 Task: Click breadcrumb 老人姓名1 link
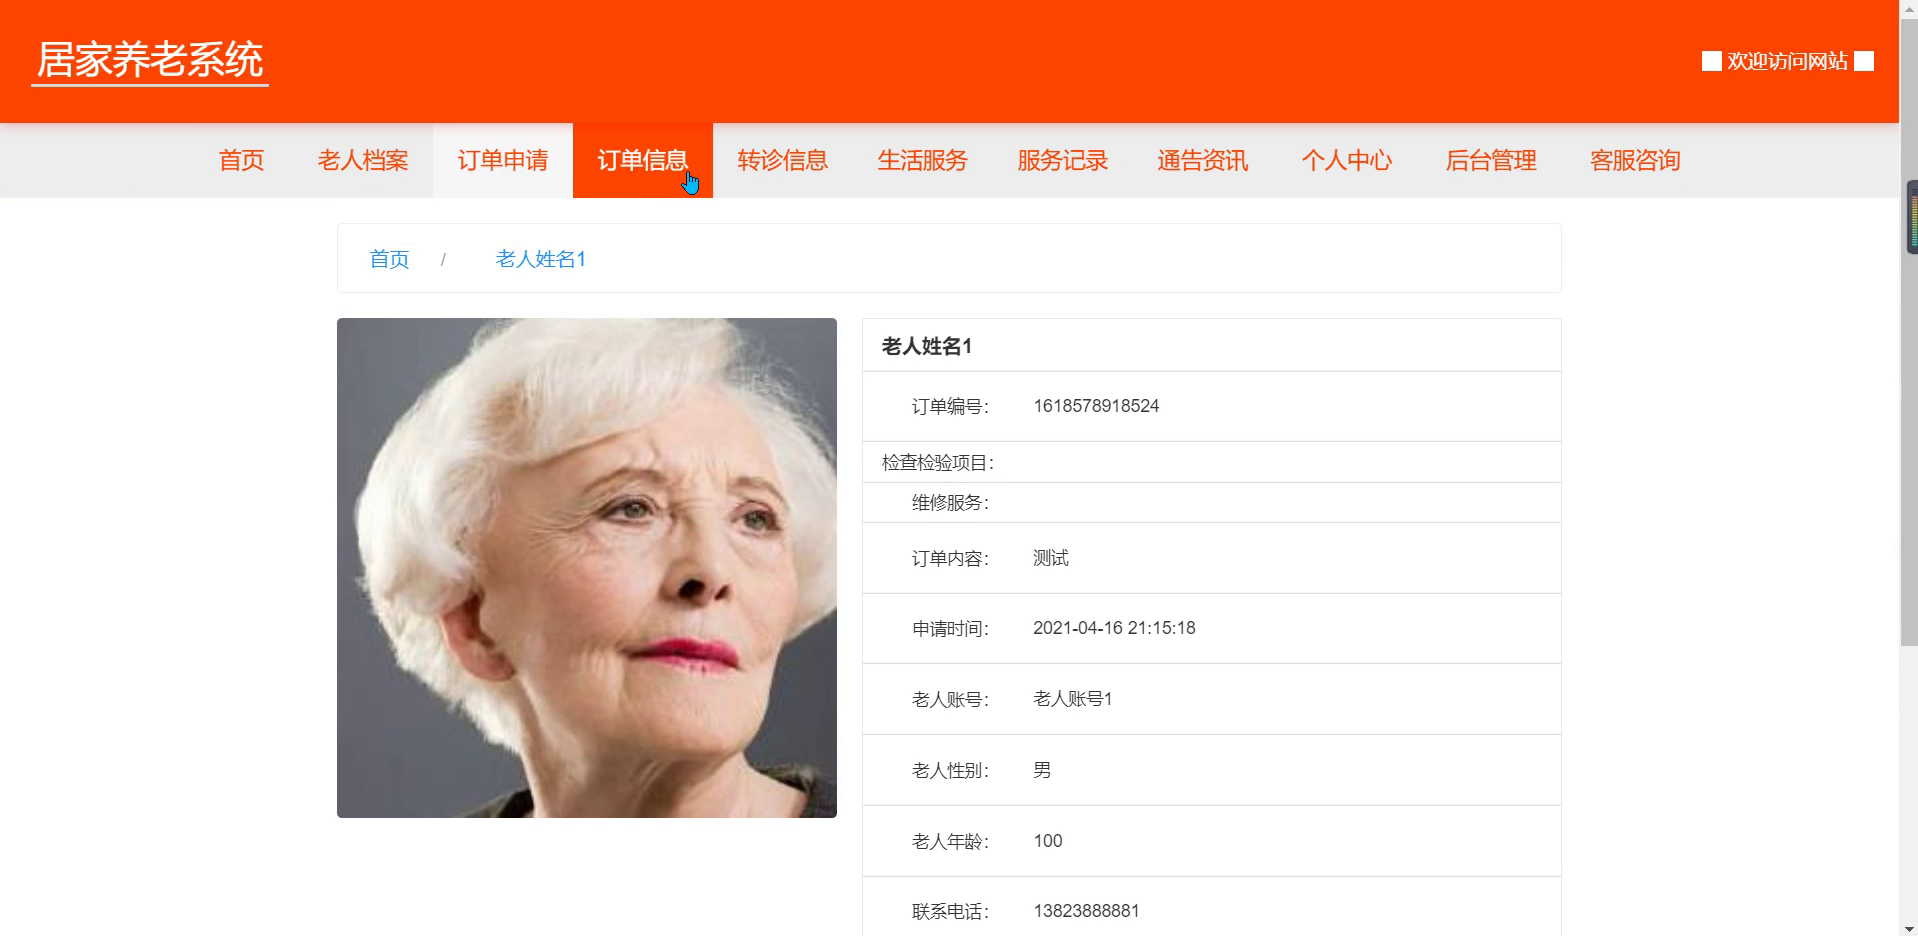tap(541, 259)
